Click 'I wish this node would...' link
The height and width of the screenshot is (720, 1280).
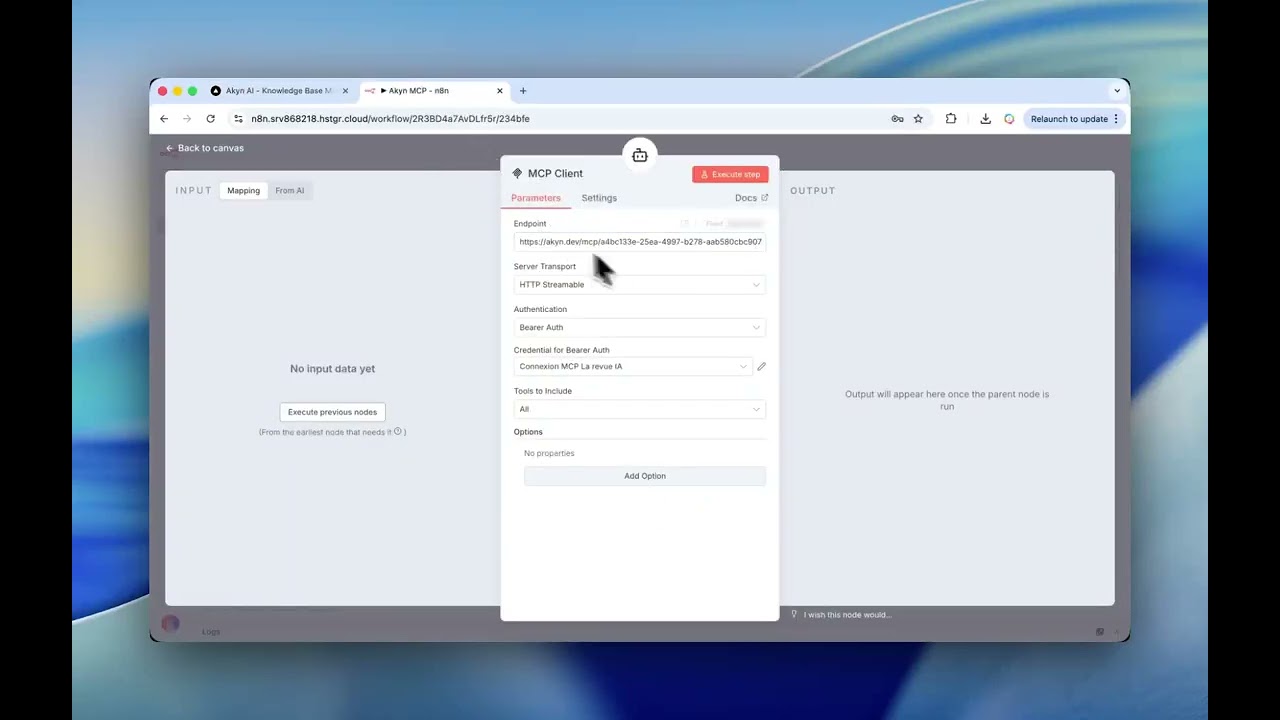point(847,615)
